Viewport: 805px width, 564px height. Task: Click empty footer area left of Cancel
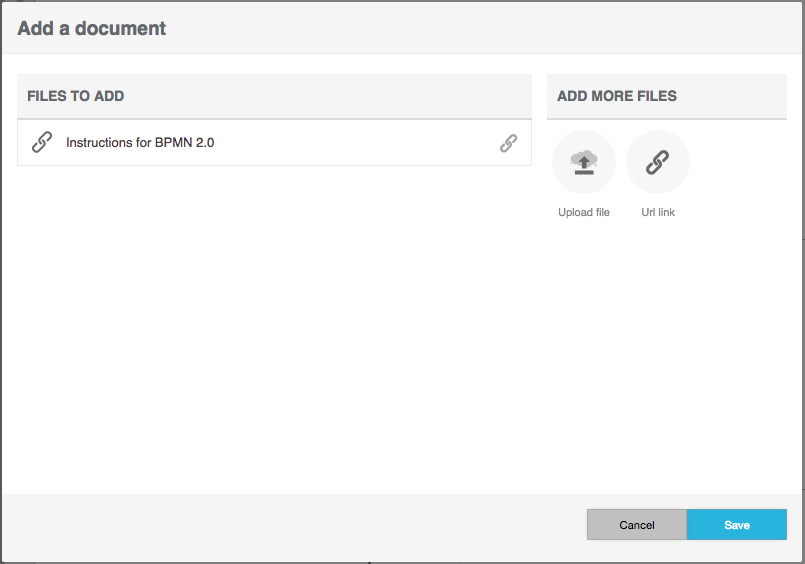(x=300, y=525)
